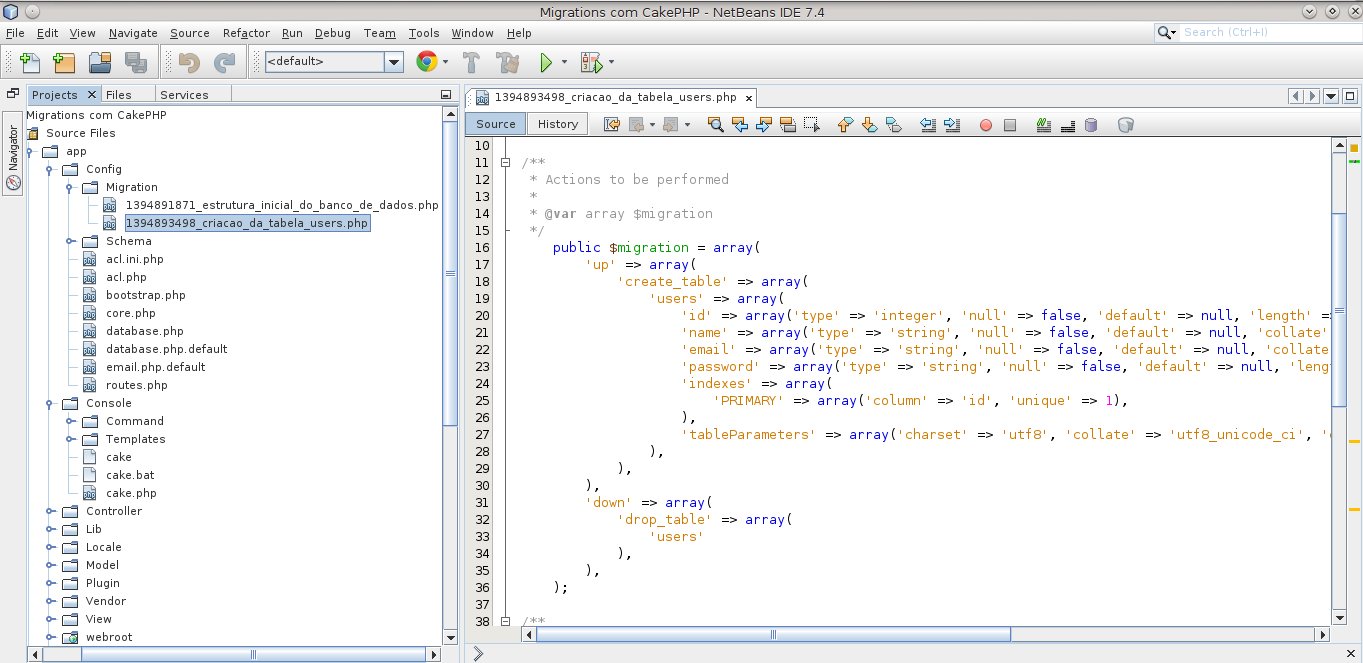Click the Shift Line Right icon

(x=951, y=125)
